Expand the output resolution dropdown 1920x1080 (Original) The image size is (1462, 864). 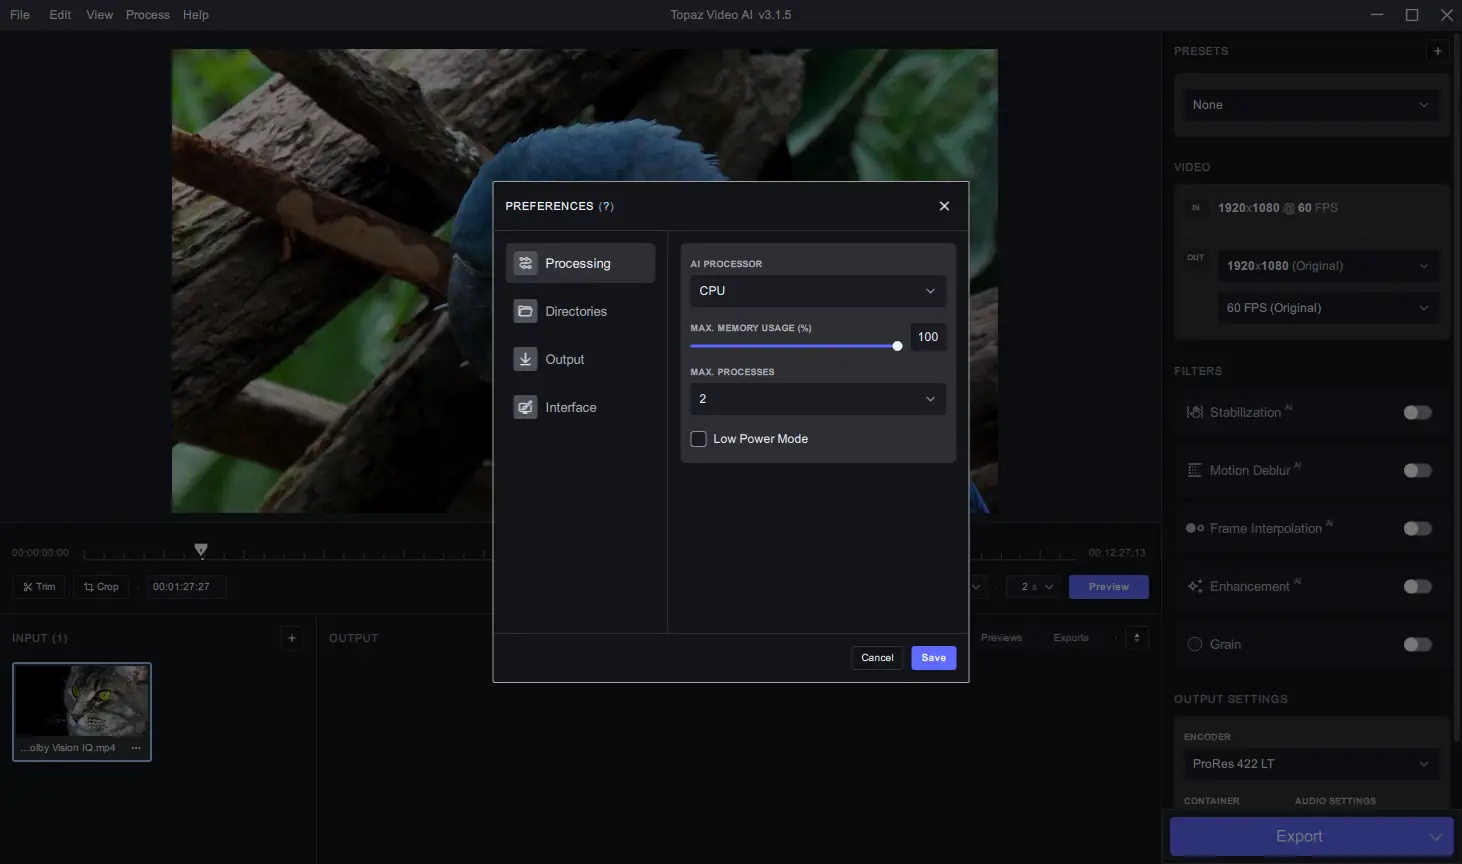[x=1329, y=266]
